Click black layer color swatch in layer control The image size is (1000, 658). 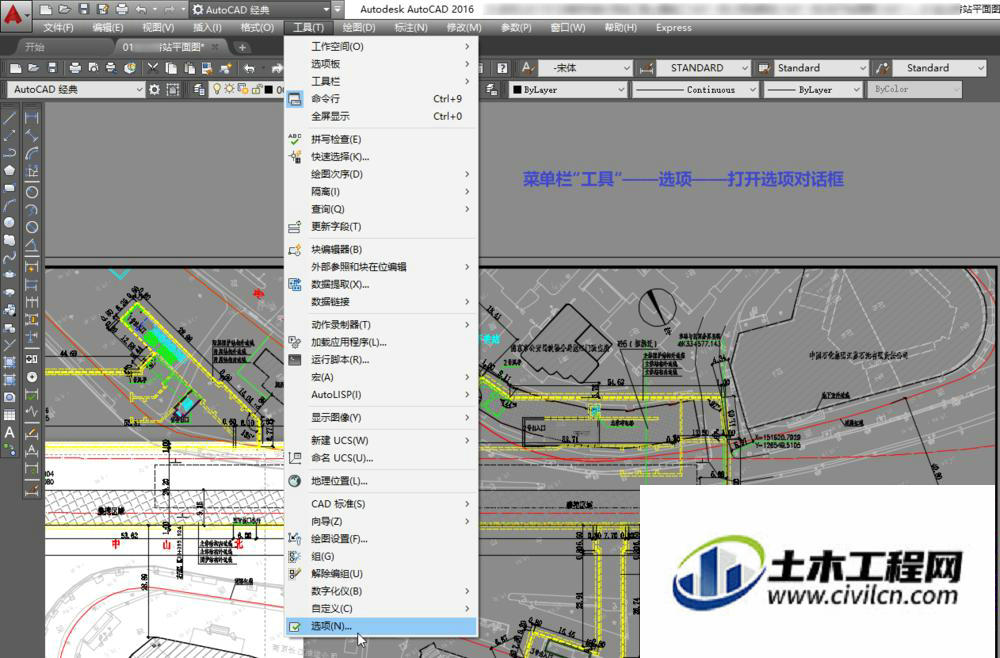tap(268, 90)
